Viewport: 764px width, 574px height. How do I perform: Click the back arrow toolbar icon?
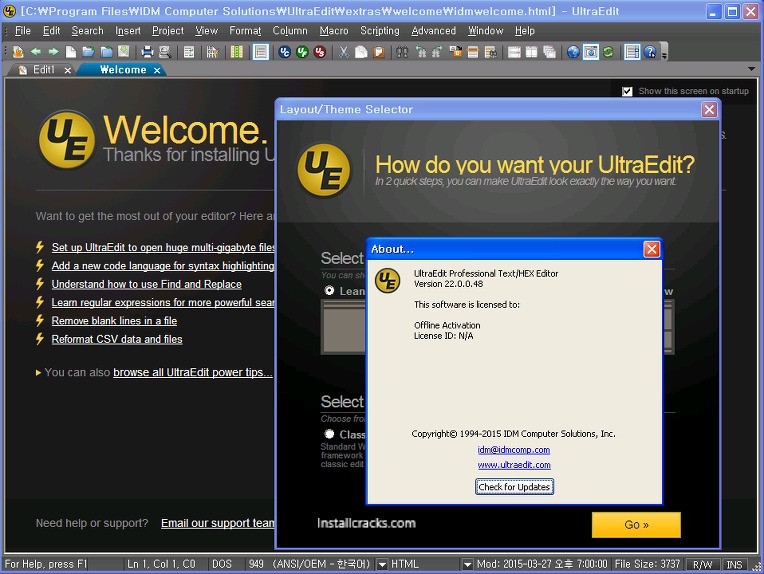[x=35, y=52]
